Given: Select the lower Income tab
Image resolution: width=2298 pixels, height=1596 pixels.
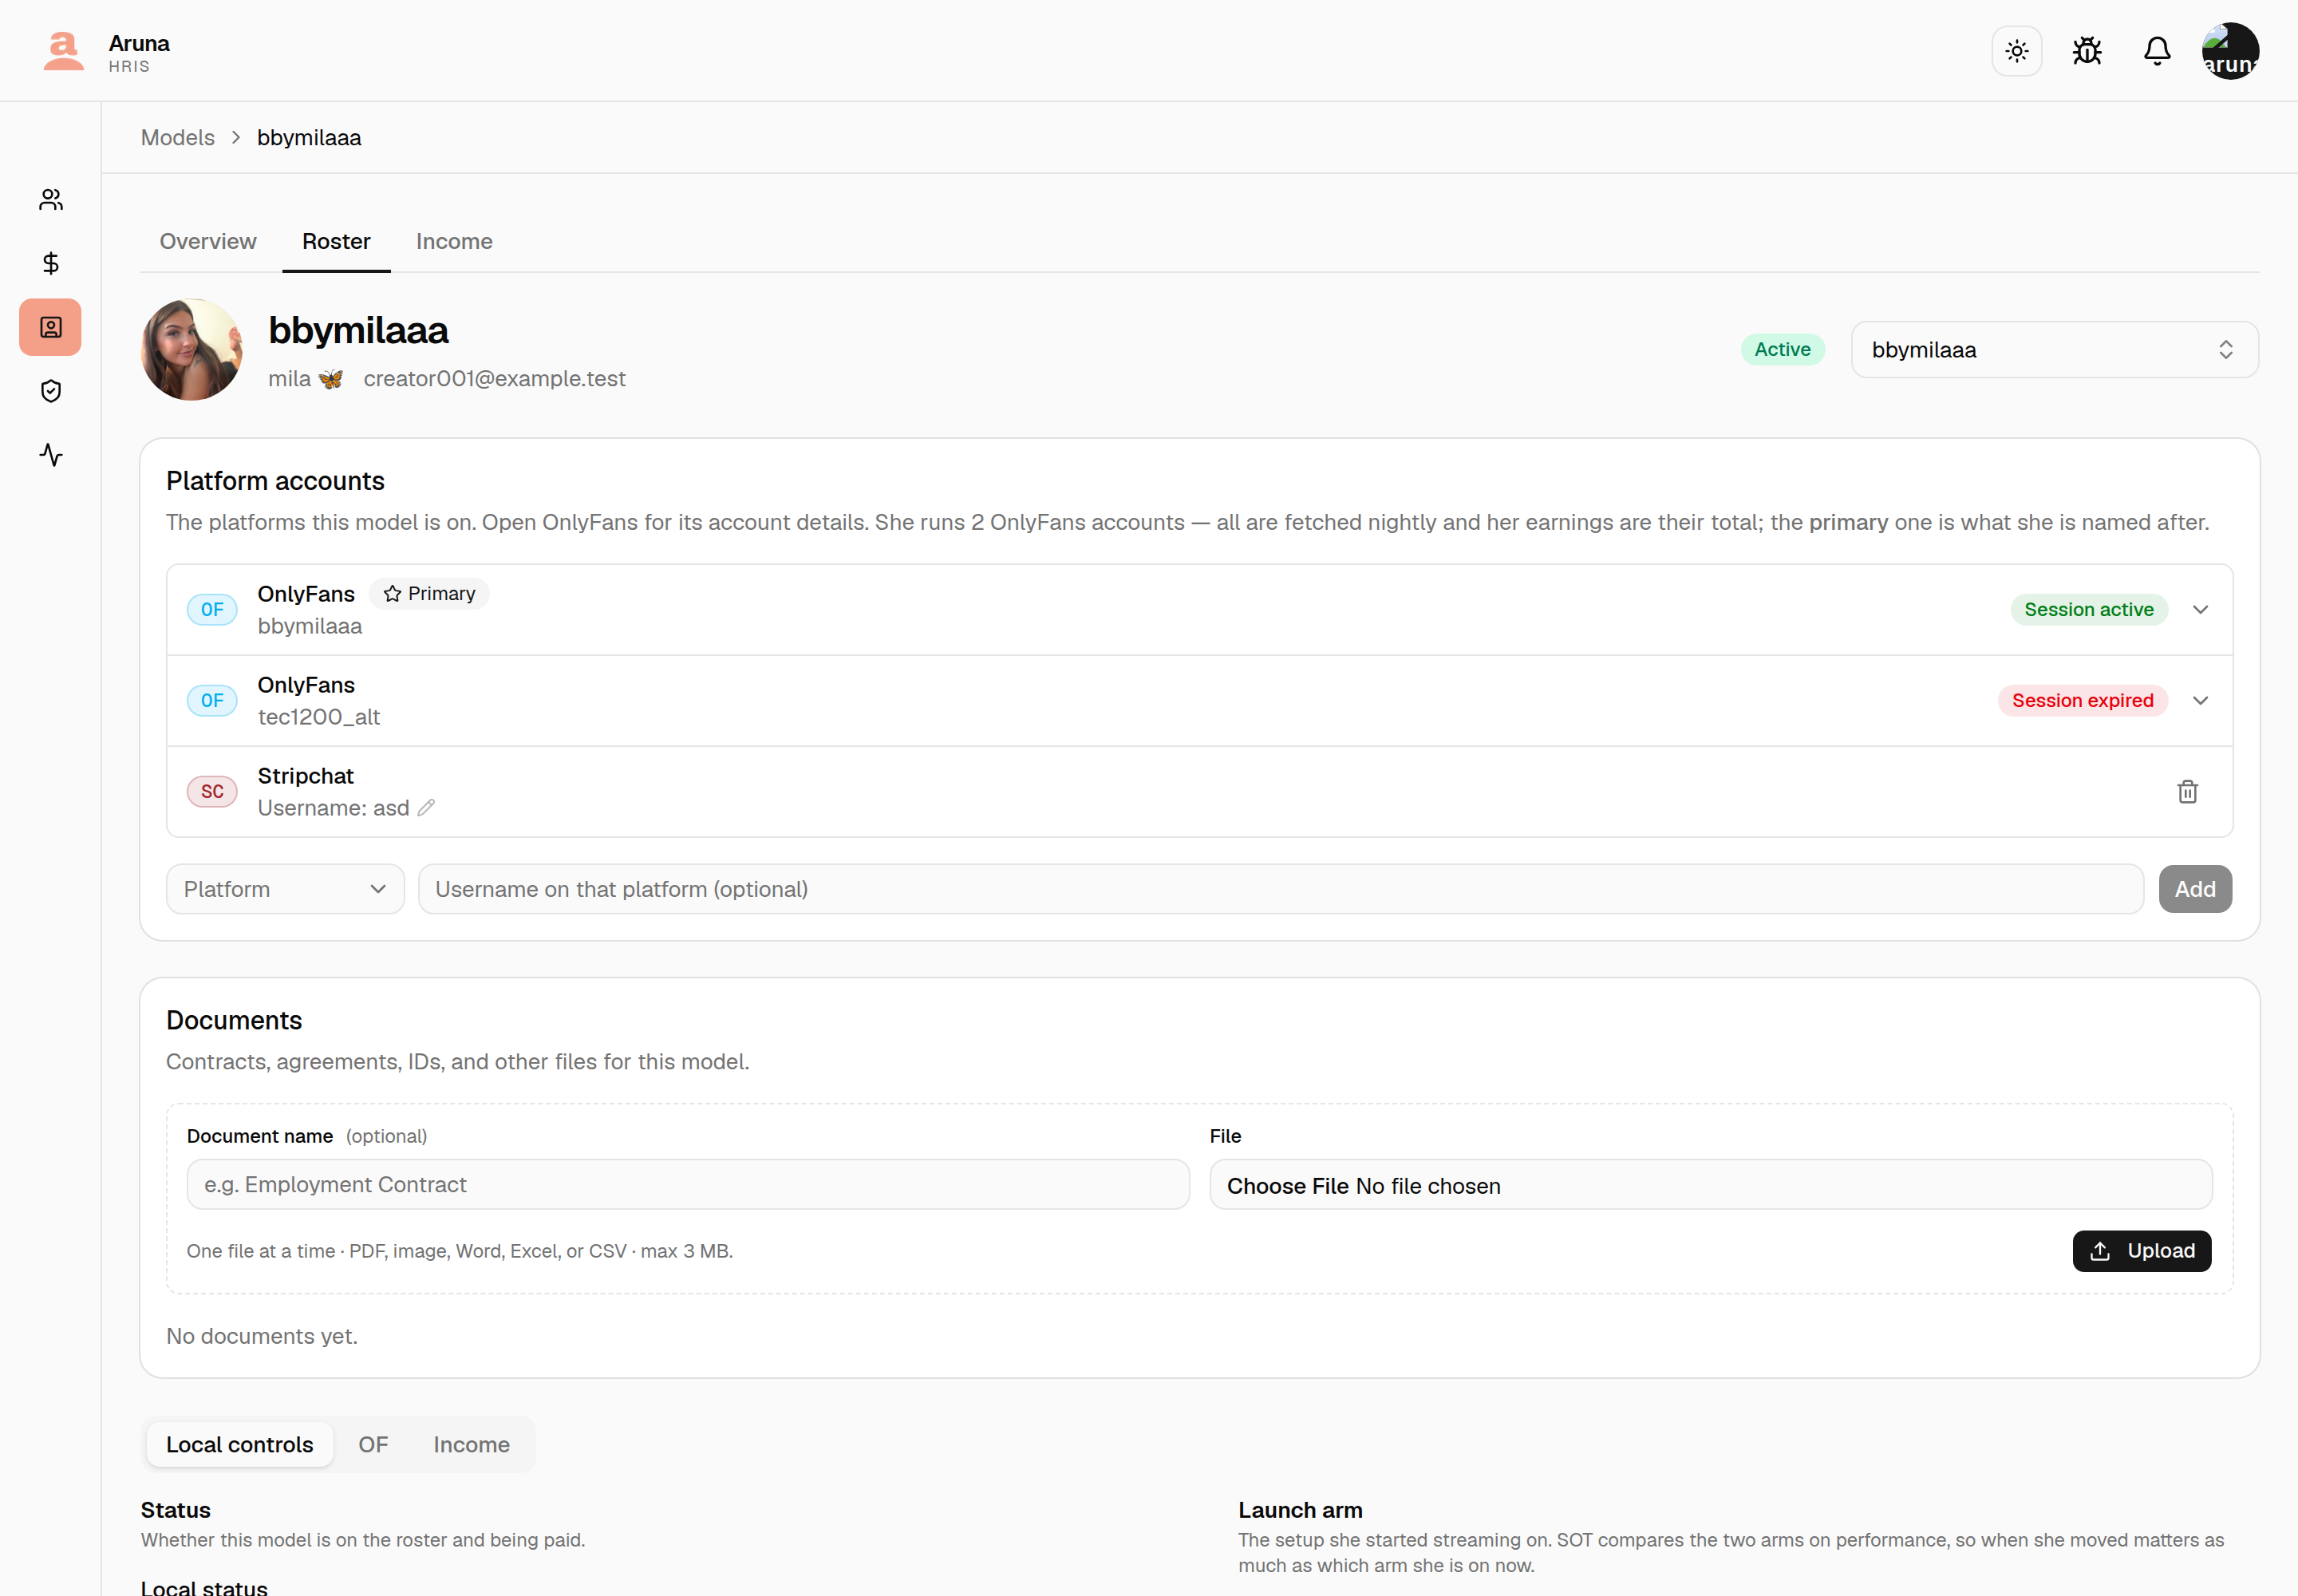Looking at the screenshot, I should tap(471, 1445).
